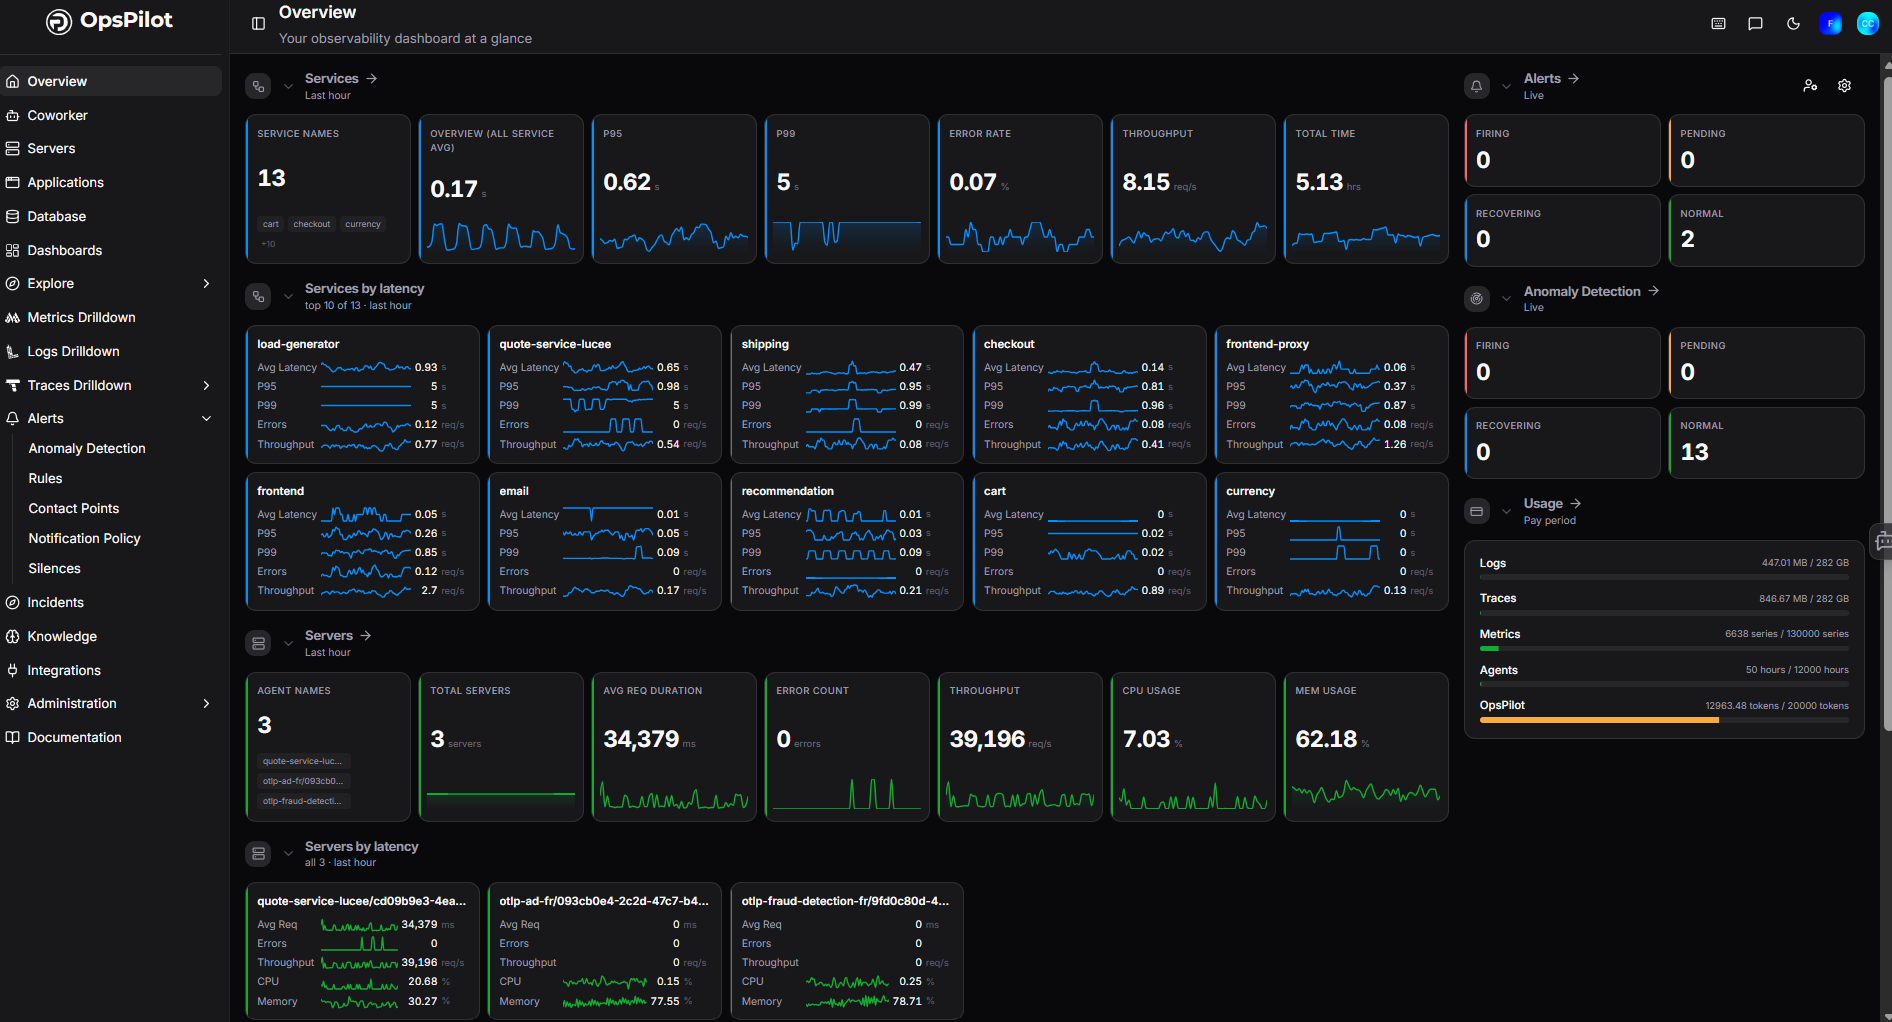This screenshot has height=1022, width=1892.
Task: Click the Anomaly Detection section radar icon
Action: point(1476,298)
